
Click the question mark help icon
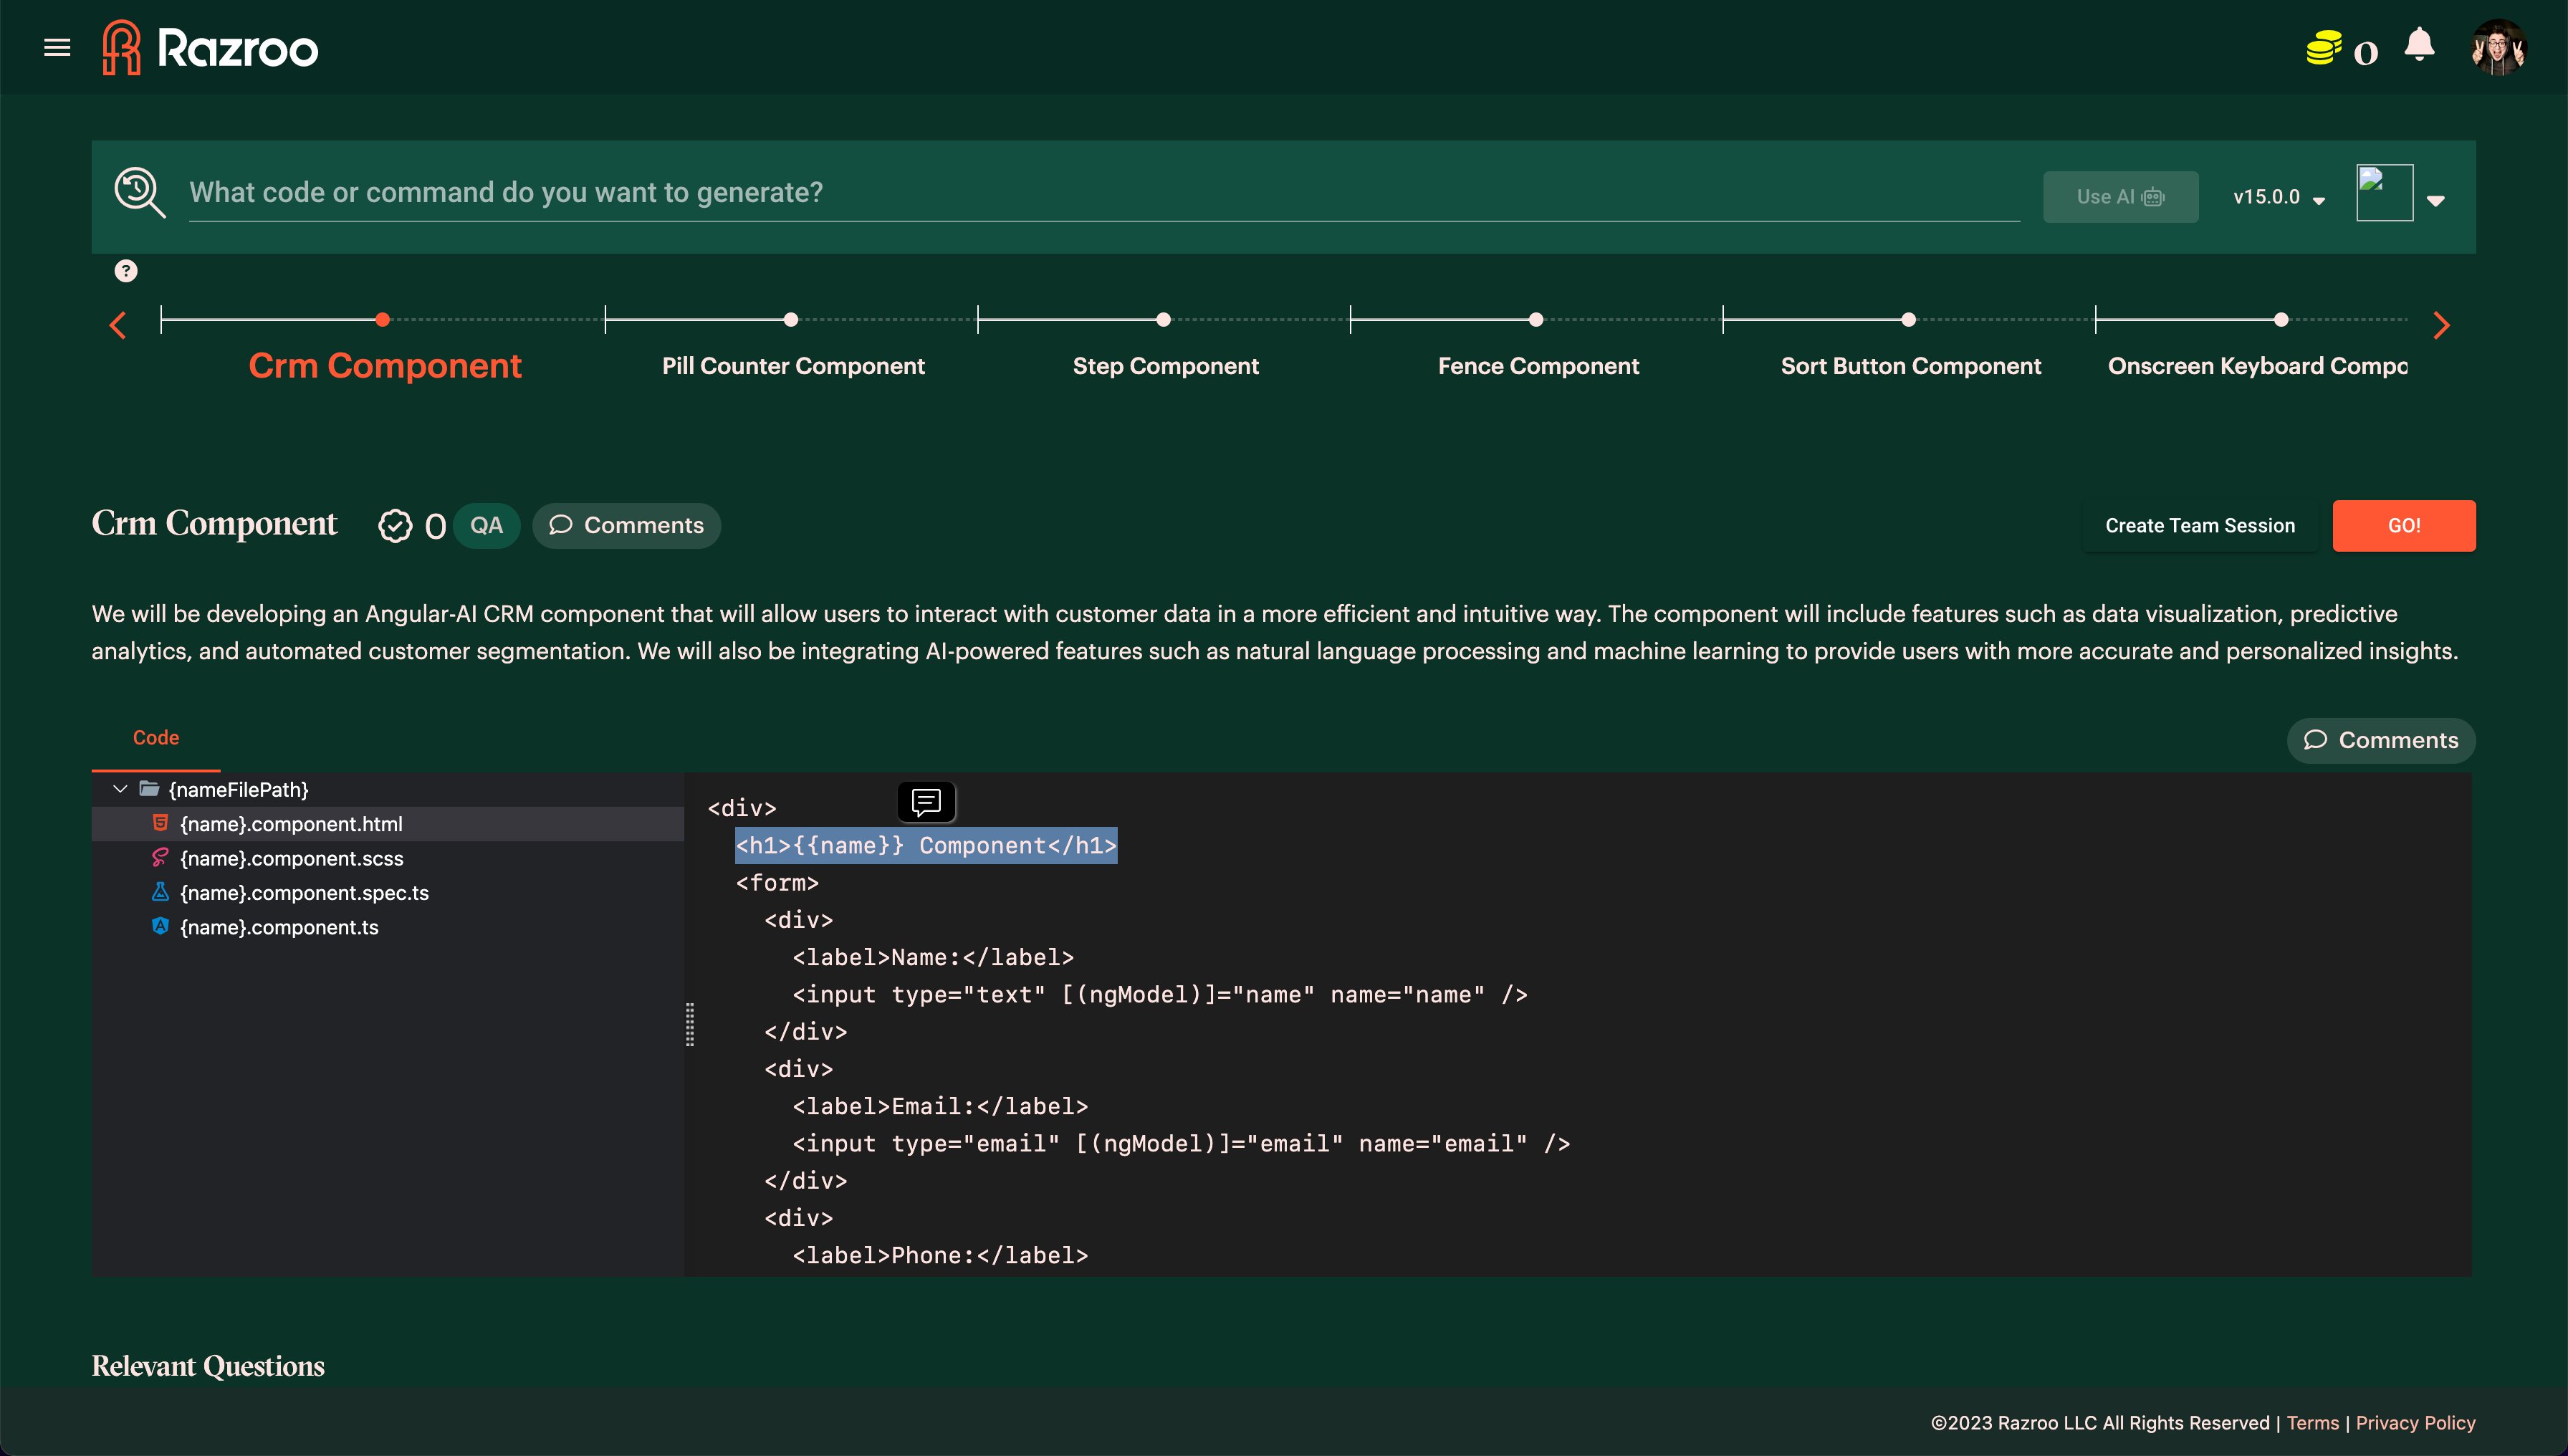point(126,271)
